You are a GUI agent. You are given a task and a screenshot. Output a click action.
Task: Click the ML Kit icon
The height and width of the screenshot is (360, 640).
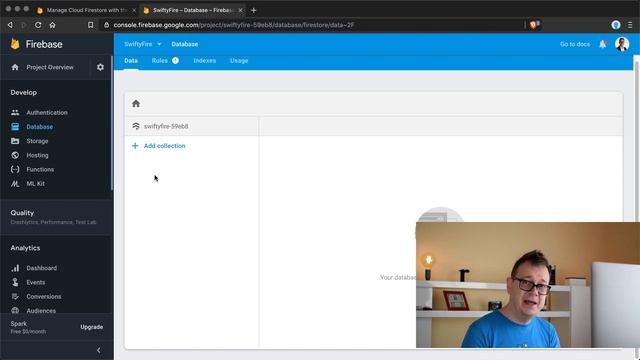point(15,184)
